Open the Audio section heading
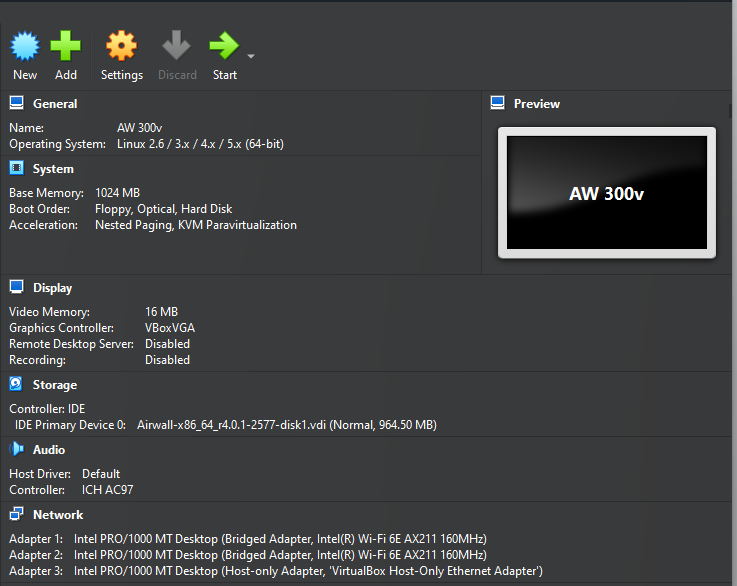This screenshot has width=737, height=586. (49, 450)
